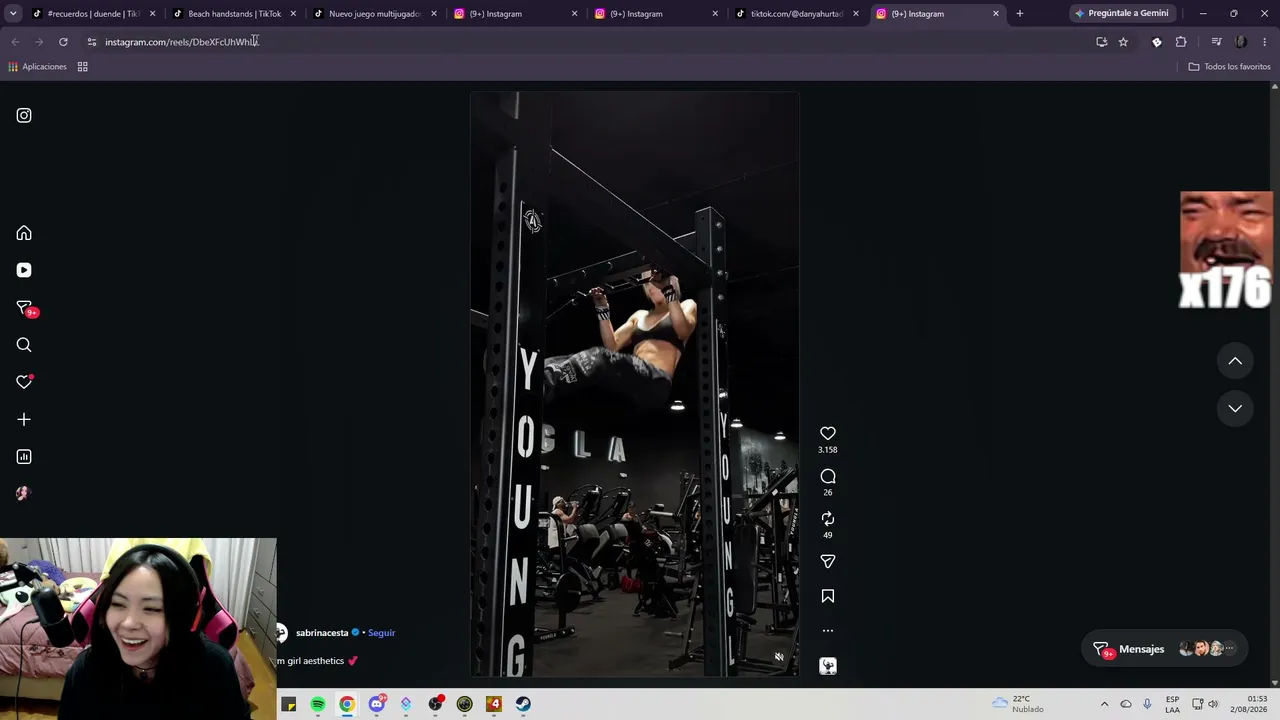Bookmark this page with the star icon
1280x720 pixels.
(x=1123, y=42)
